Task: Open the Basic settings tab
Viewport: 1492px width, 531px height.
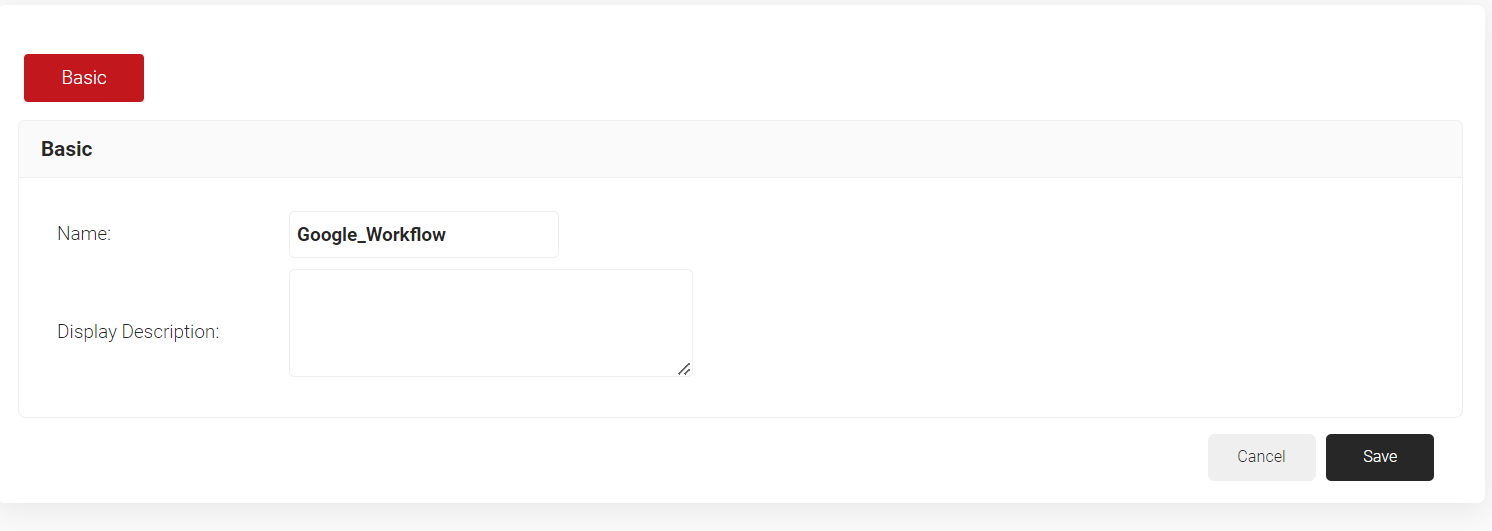Action: click(84, 78)
